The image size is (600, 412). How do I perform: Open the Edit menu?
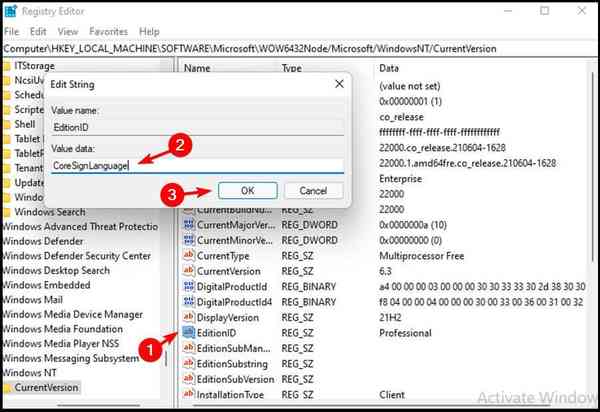coord(38,31)
